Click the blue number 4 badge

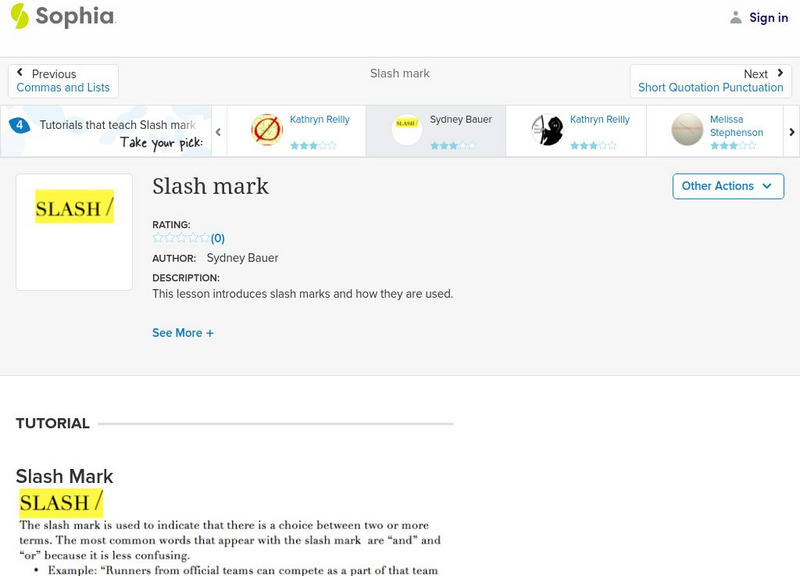coord(19,125)
